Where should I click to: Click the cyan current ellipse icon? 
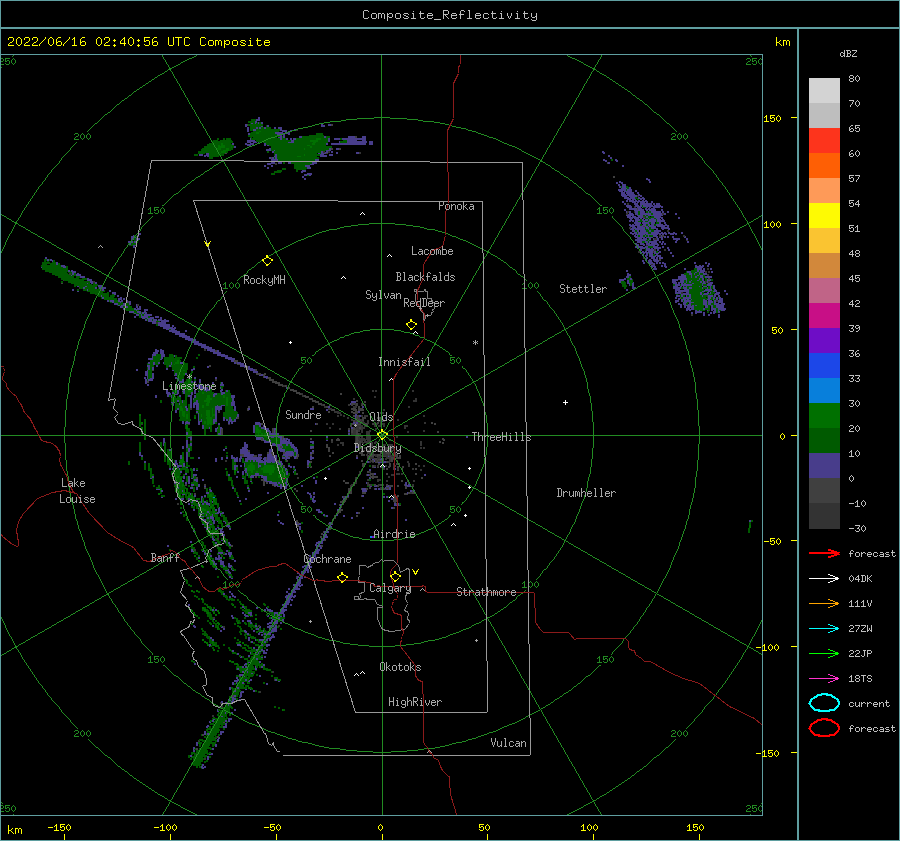(x=824, y=703)
